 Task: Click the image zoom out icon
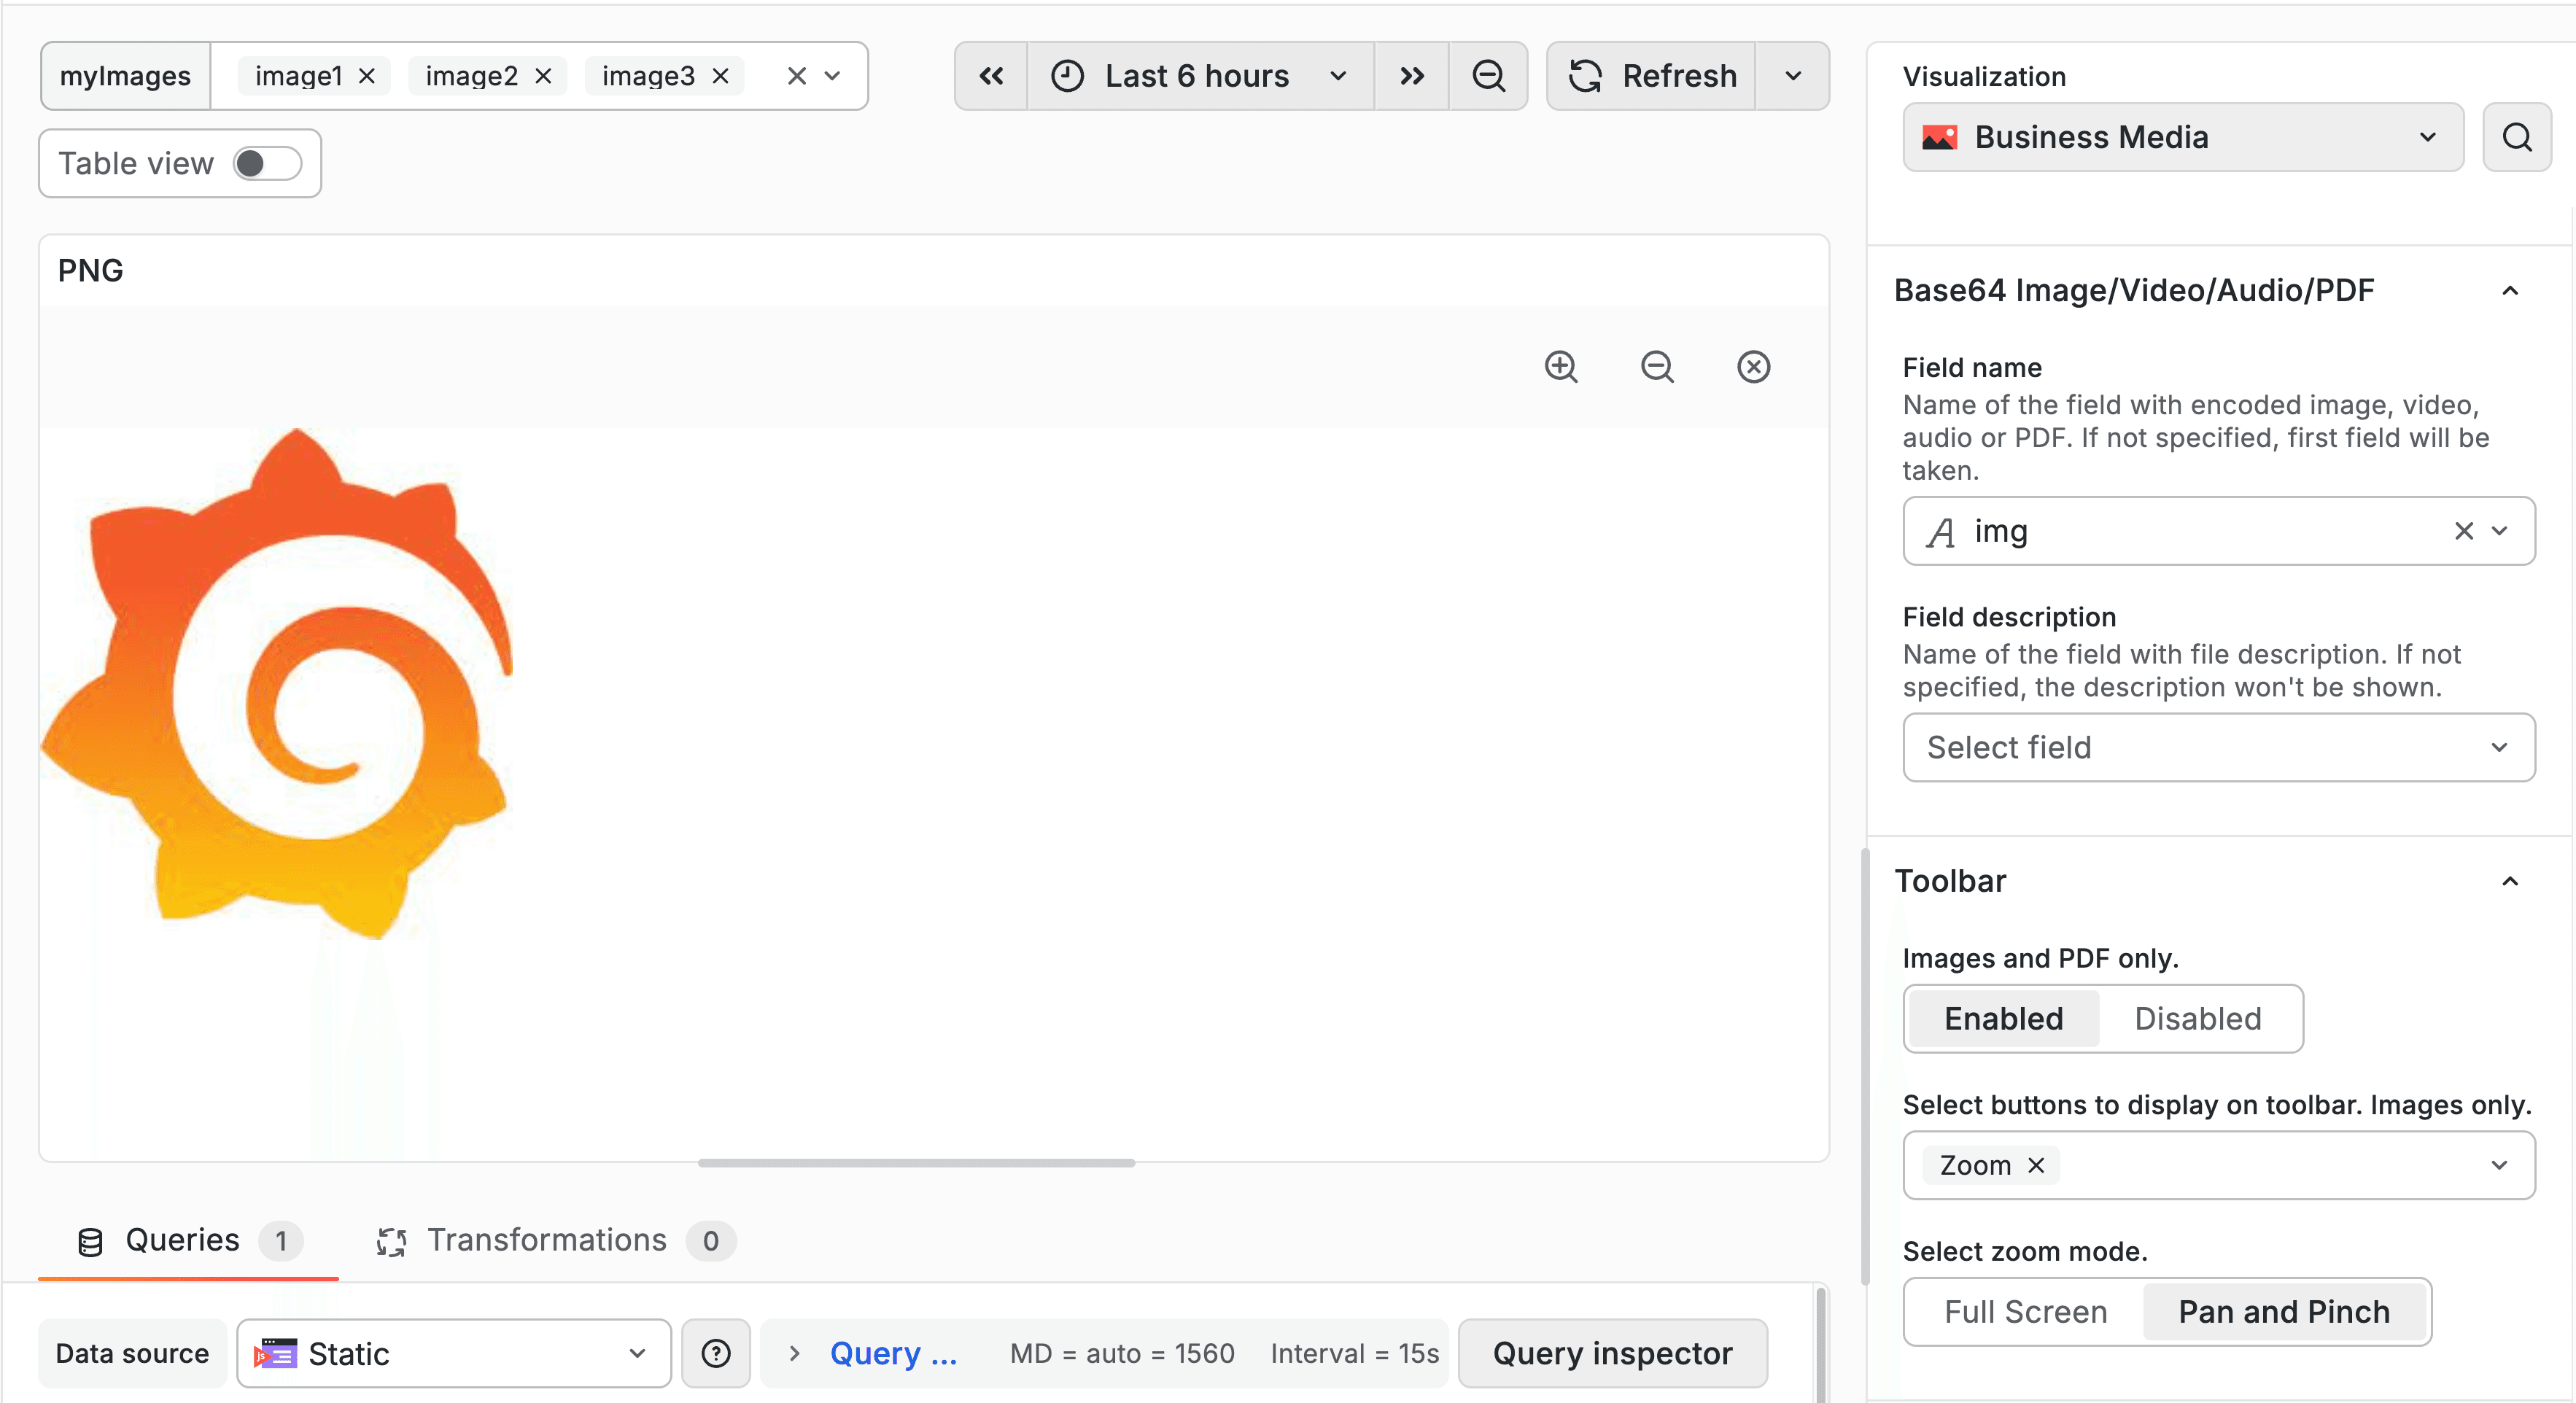[1657, 367]
